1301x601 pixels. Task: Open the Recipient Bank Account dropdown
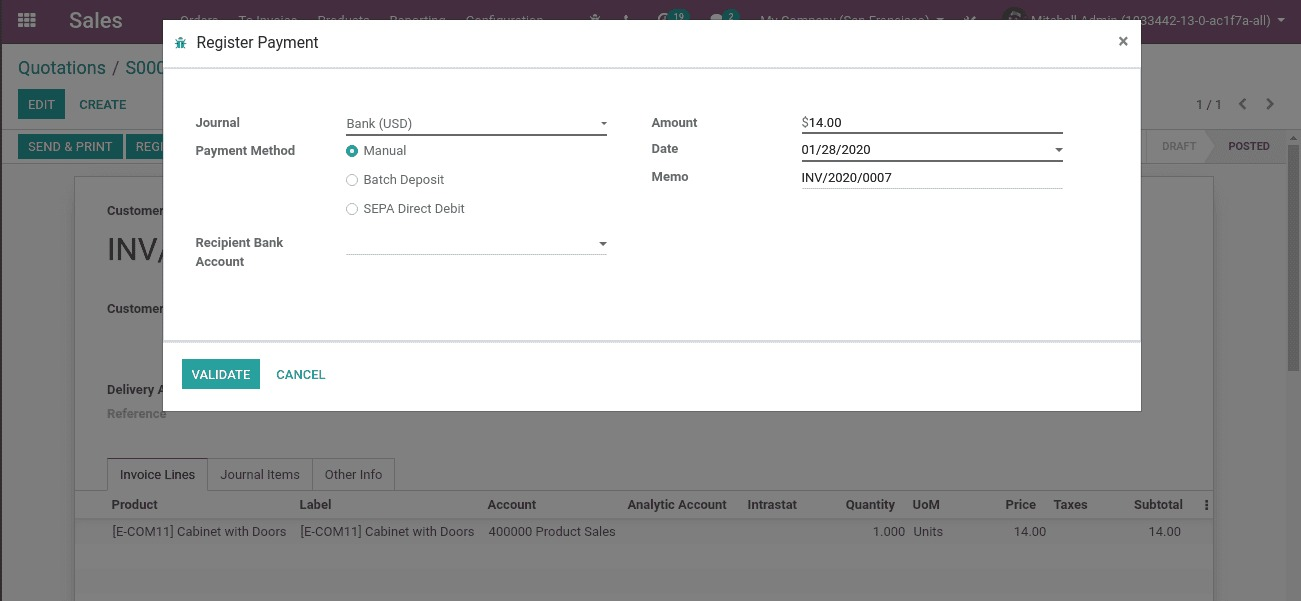coord(603,244)
